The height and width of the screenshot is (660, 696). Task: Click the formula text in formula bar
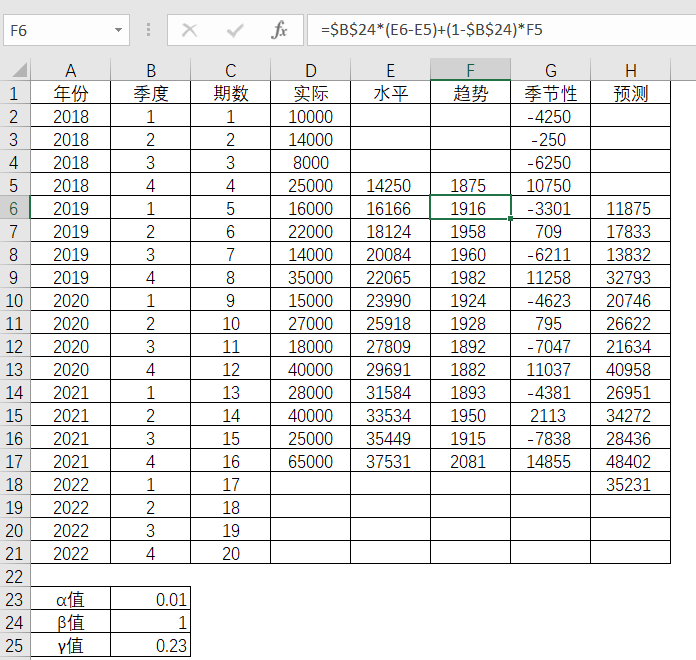point(432,30)
